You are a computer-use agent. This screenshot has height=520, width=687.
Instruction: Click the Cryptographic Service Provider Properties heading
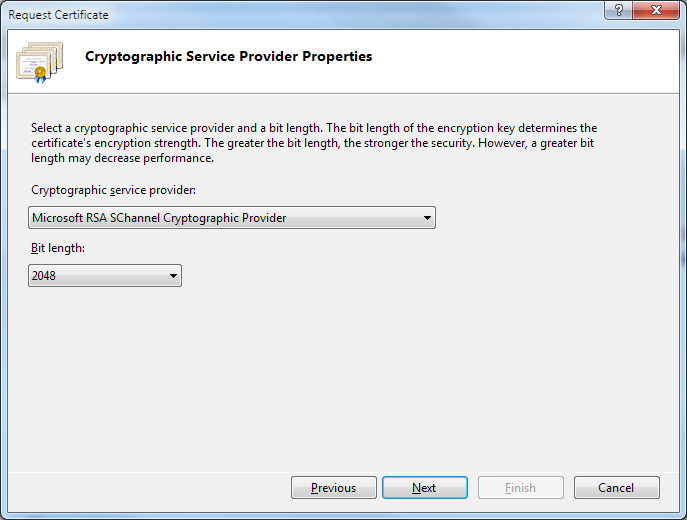[229, 57]
